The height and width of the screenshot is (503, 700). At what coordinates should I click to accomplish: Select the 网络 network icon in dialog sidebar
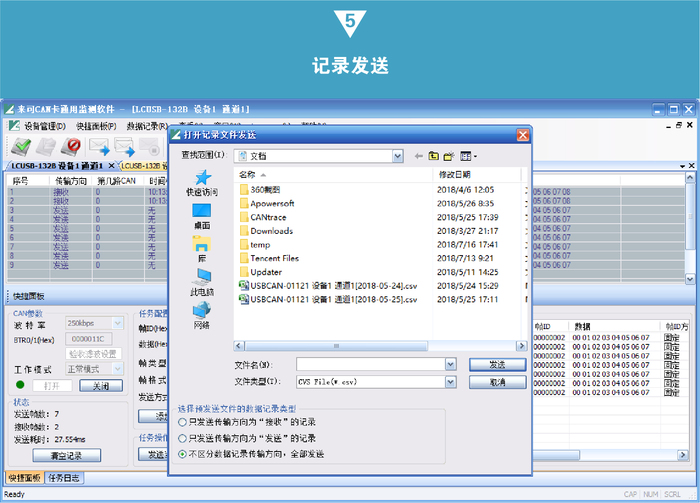(202, 310)
